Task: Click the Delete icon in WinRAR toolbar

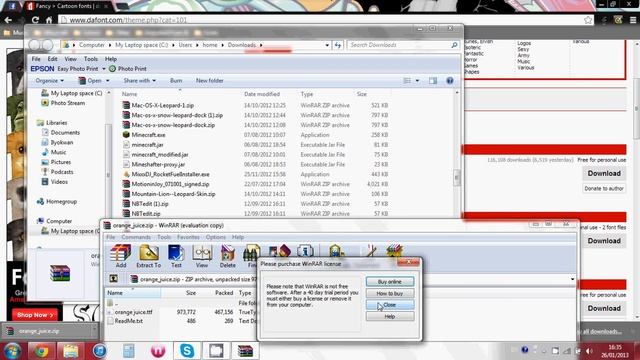Action: coord(227,256)
